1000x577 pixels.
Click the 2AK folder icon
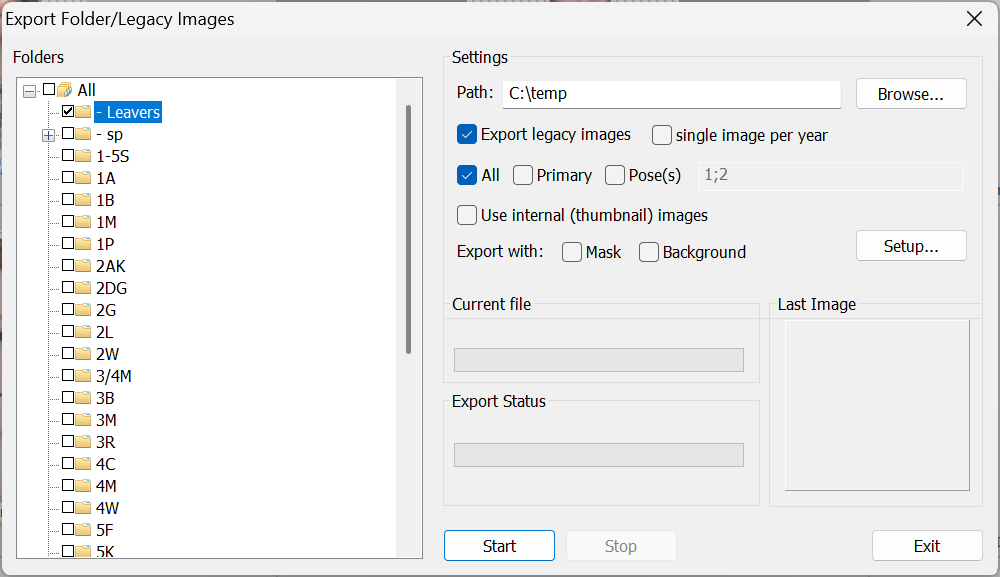[x=83, y=266]
